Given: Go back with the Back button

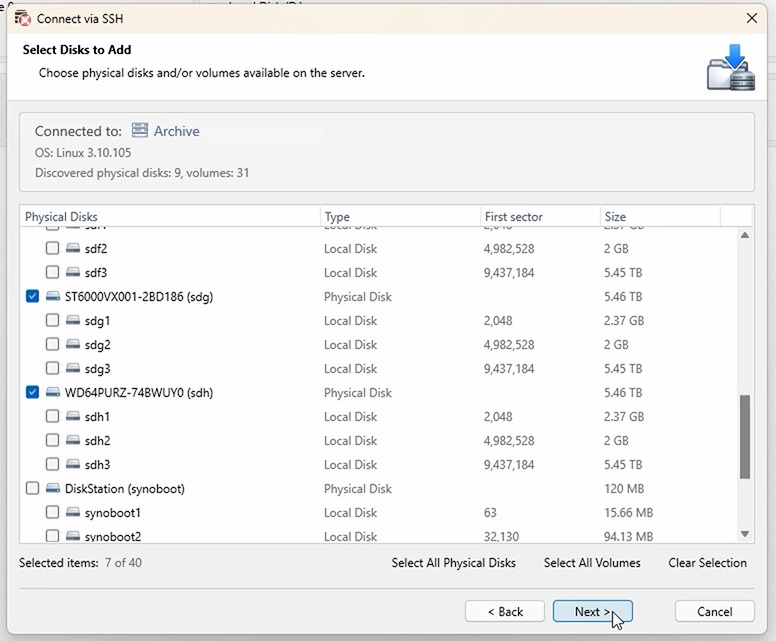Looking at the screenshot, I should pyautogui.click(x=505, y=611).
